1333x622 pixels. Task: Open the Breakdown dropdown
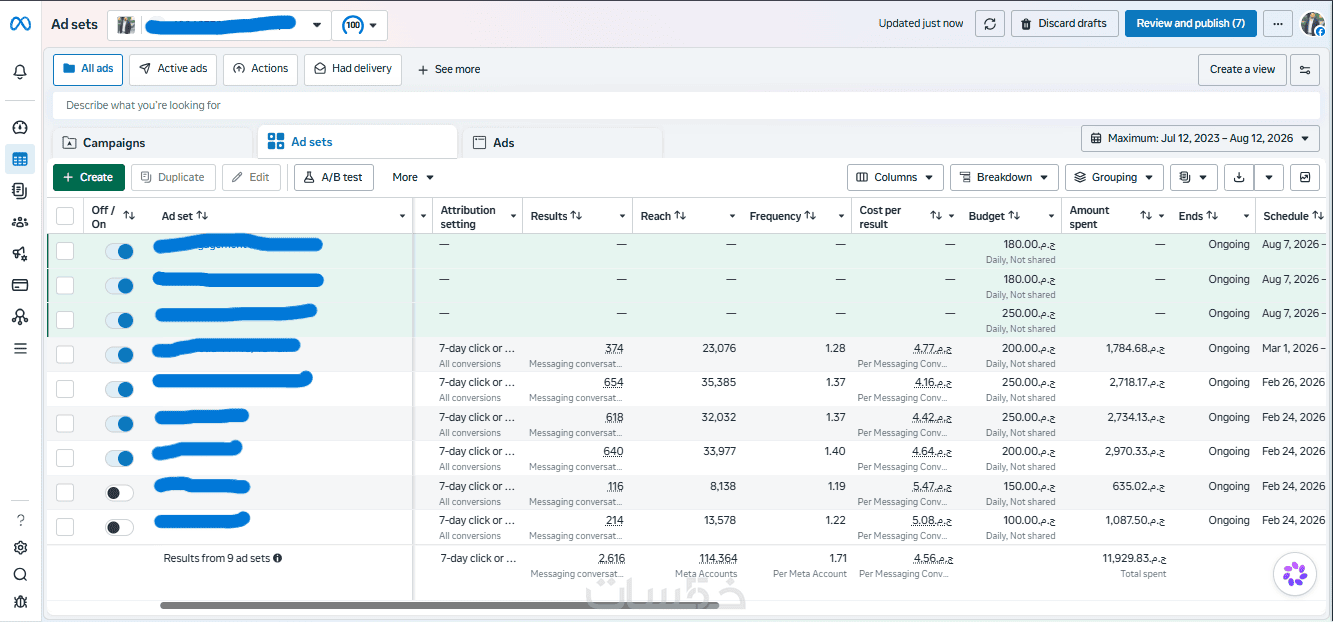click(1004, 177)
